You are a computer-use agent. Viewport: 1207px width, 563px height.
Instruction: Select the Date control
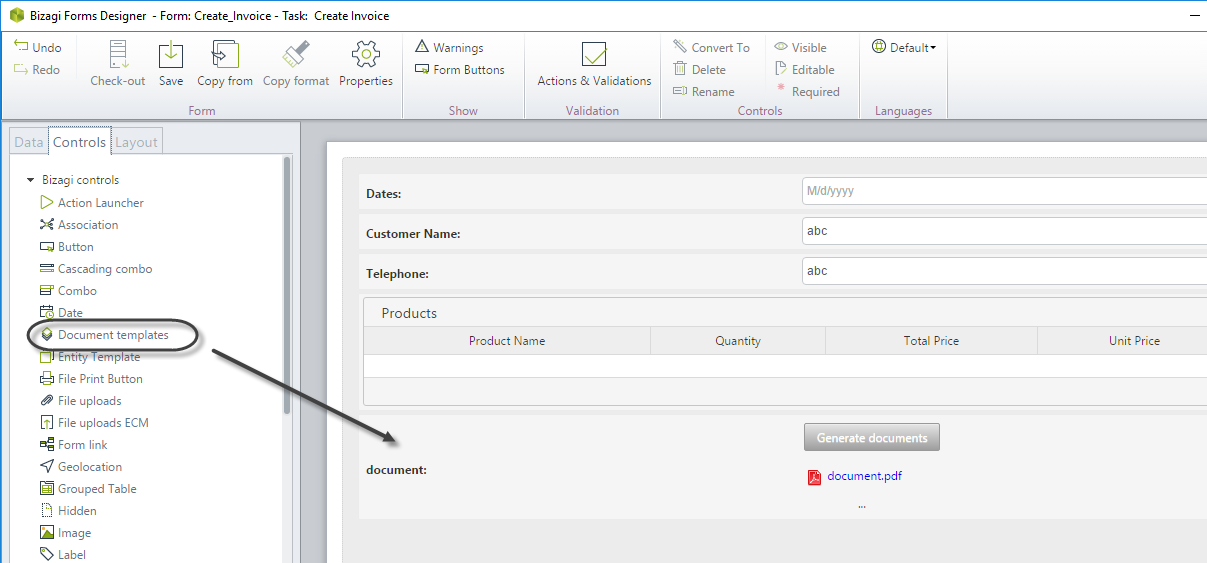(61, 312)
